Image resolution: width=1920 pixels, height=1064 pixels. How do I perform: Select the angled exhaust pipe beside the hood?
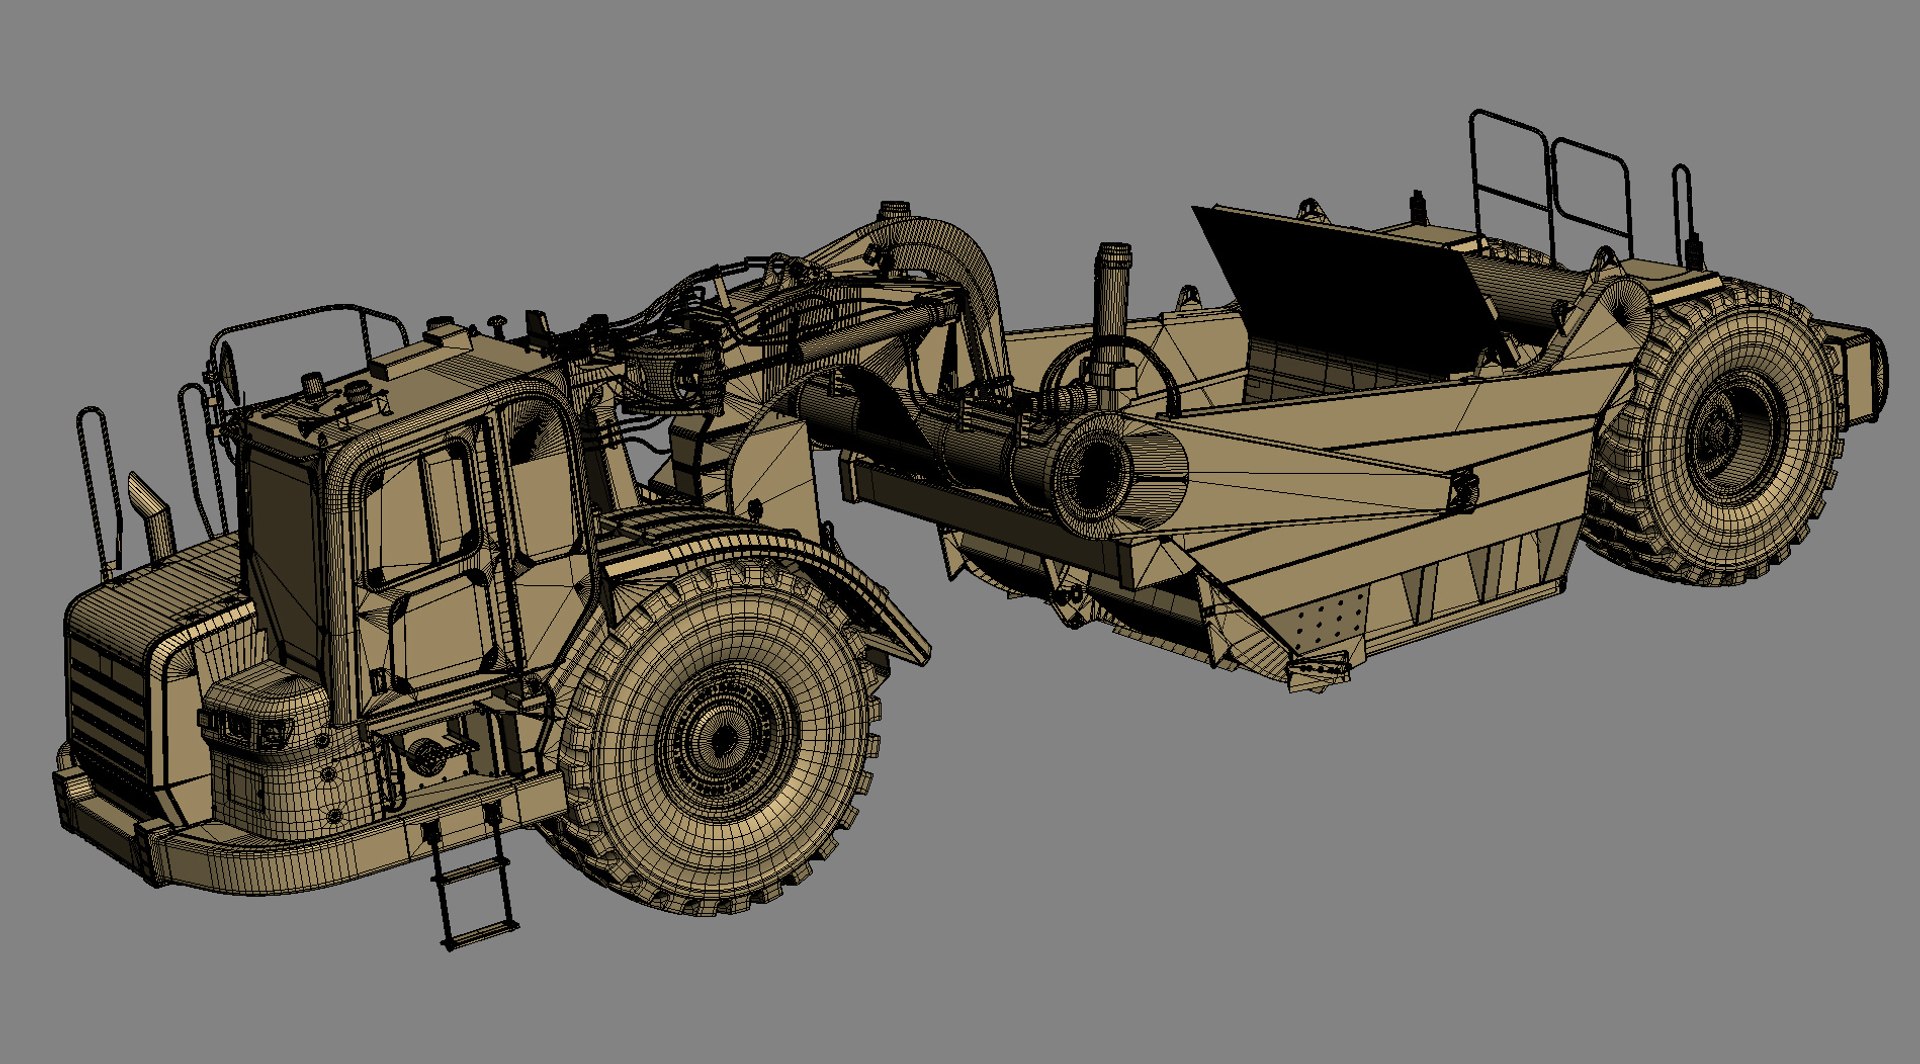point(152,516)
